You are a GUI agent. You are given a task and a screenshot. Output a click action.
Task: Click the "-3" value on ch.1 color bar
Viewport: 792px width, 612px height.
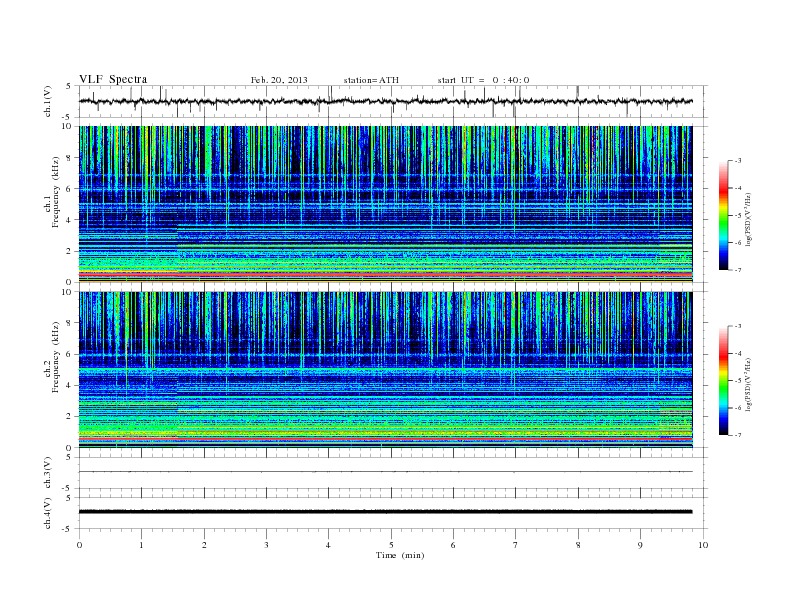click(x=738, y=161)
